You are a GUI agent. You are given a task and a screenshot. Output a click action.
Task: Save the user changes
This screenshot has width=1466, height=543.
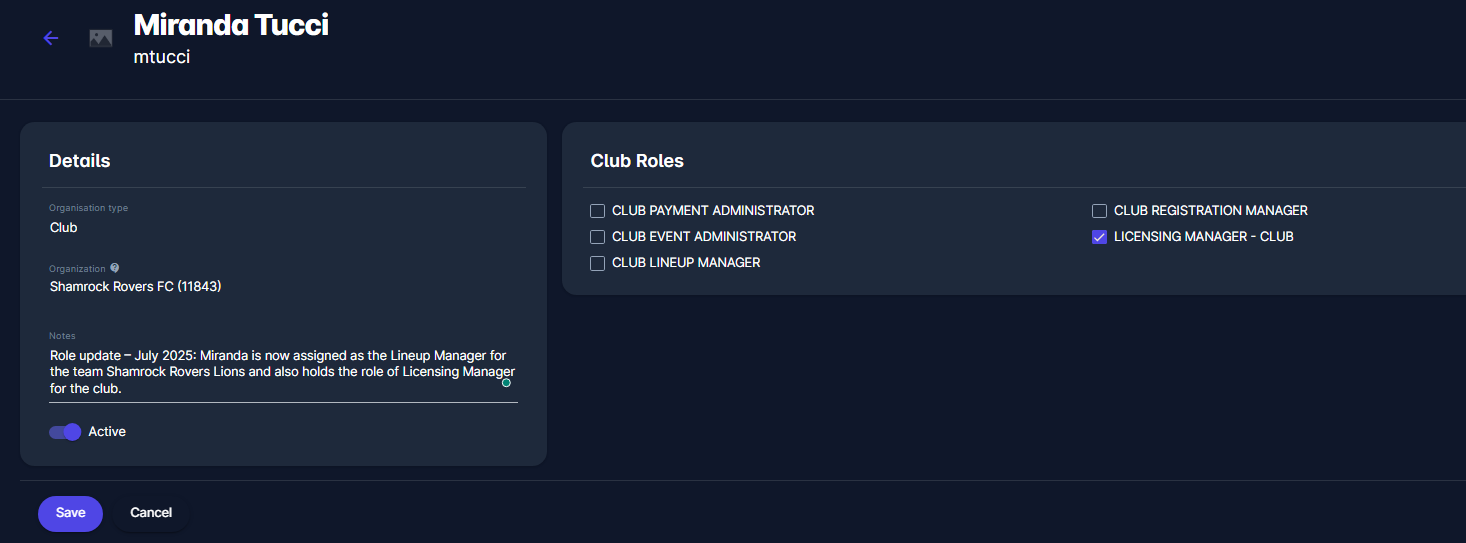[x=70, y=513]
